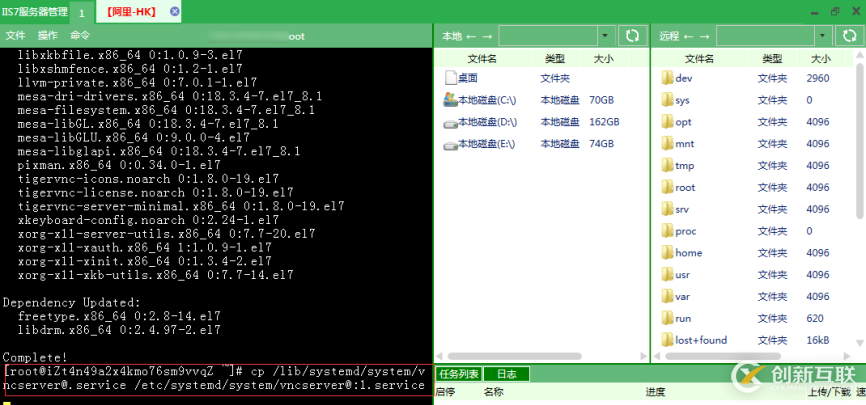This screenshot has width=866, height=405.
Task: Switch to the 日志 tab
Action: pos(506,374)
